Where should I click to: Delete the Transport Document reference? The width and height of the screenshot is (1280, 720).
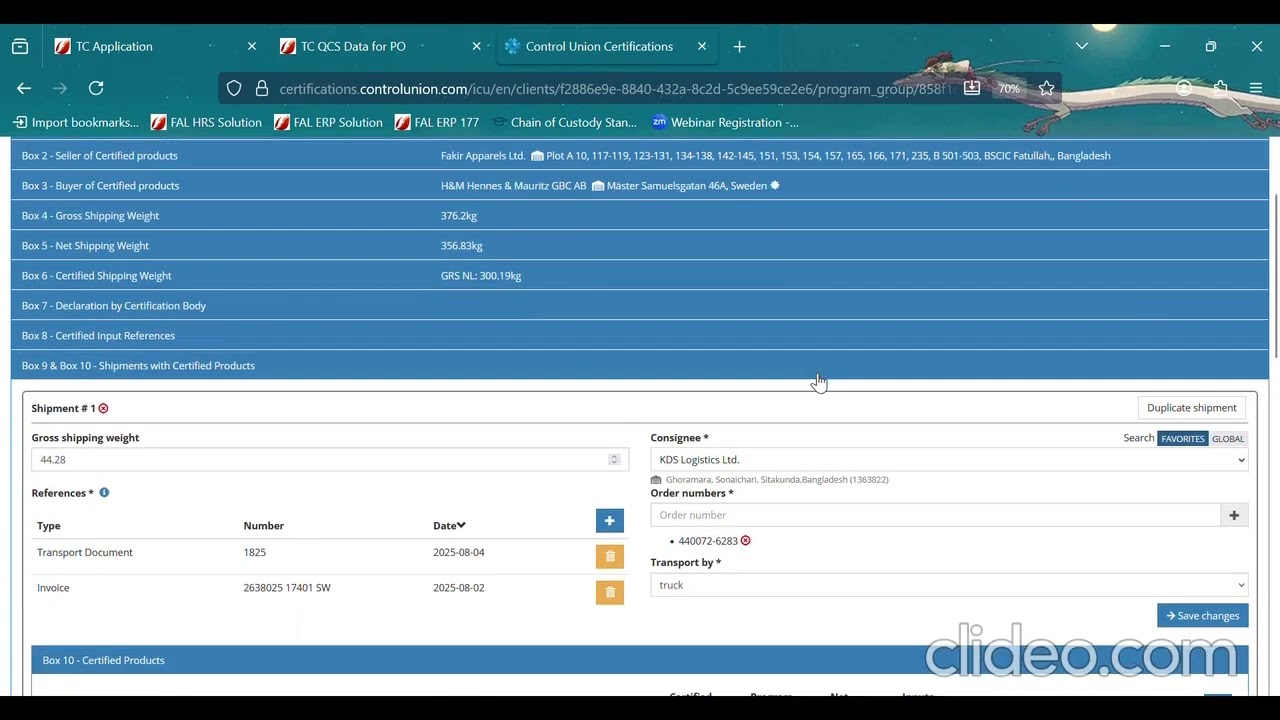click(x=610, y=556)
